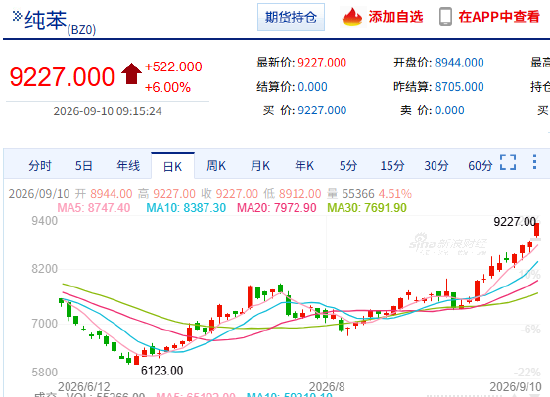Click the fullscreen chart icon
This screenshot has width=550, height=397.
[508, 162]
